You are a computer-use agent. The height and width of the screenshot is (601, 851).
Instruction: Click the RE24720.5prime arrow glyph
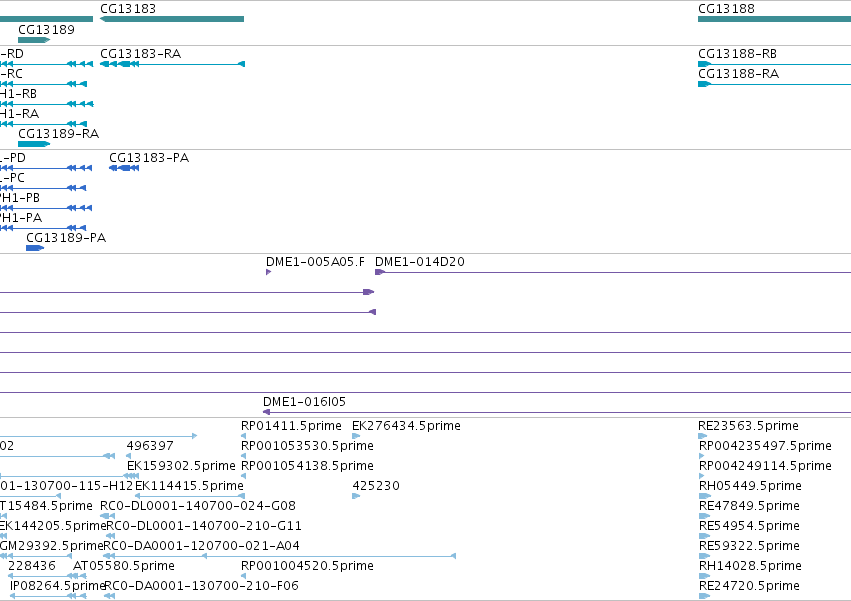pos(704,596)
